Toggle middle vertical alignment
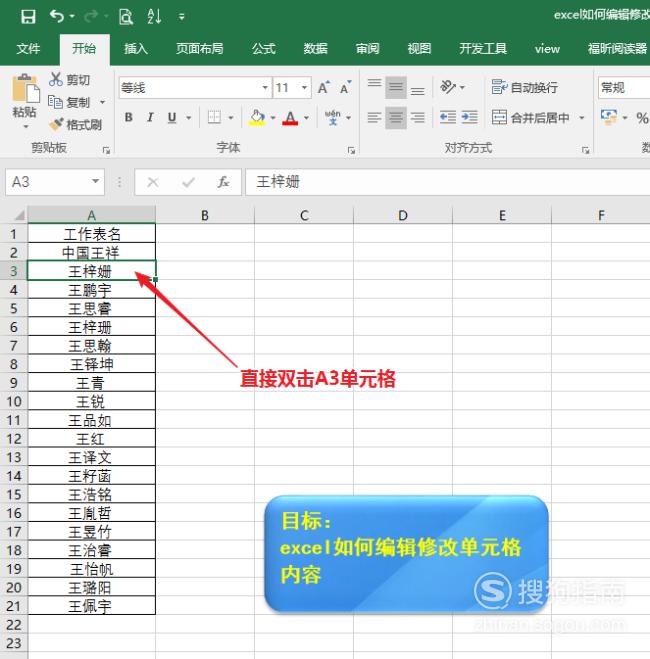The height and width of the screenshot is (659, 650). click(396, 87)
